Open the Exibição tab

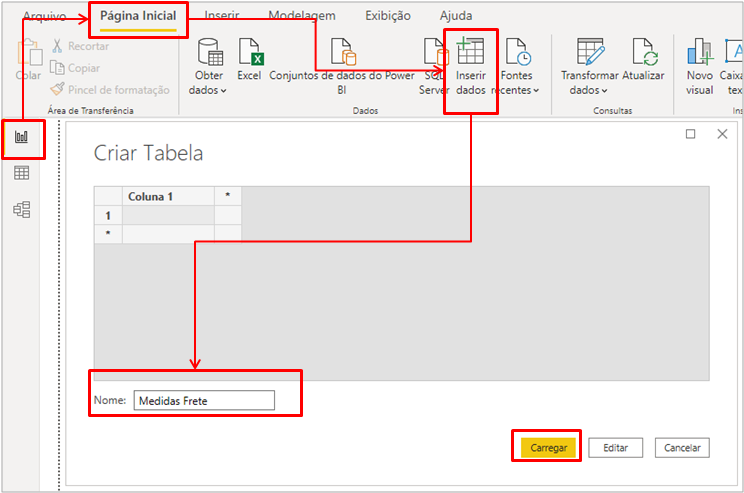click(x=388, y=16)
